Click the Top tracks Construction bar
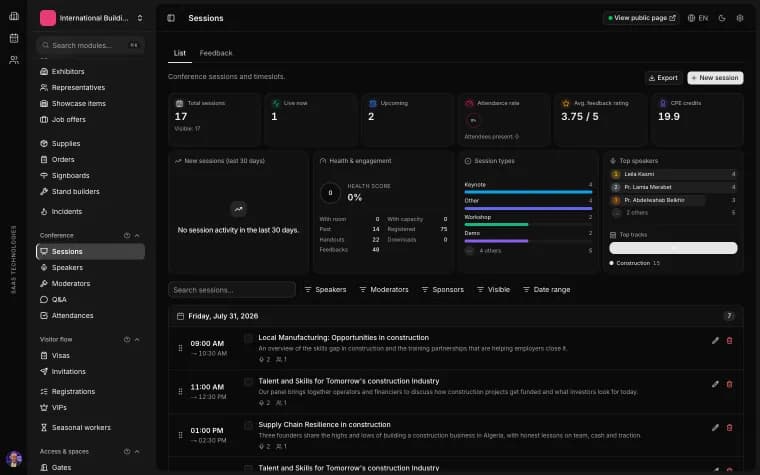The height and width of the screenshot is (475, 760). coord(673,248)
